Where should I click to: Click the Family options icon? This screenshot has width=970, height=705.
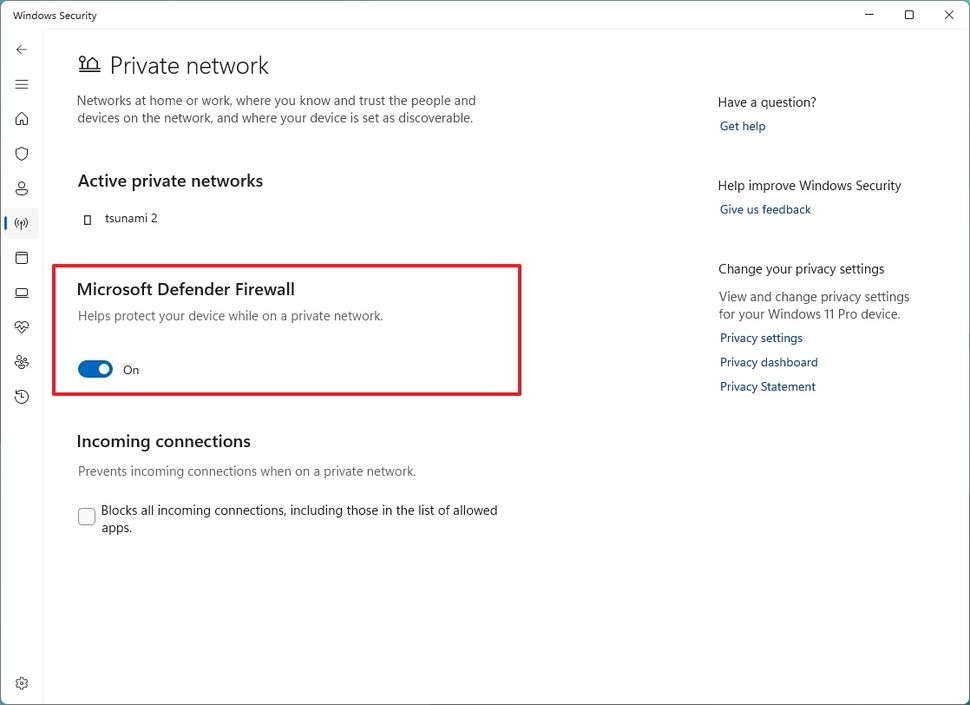tap(21, 361)
